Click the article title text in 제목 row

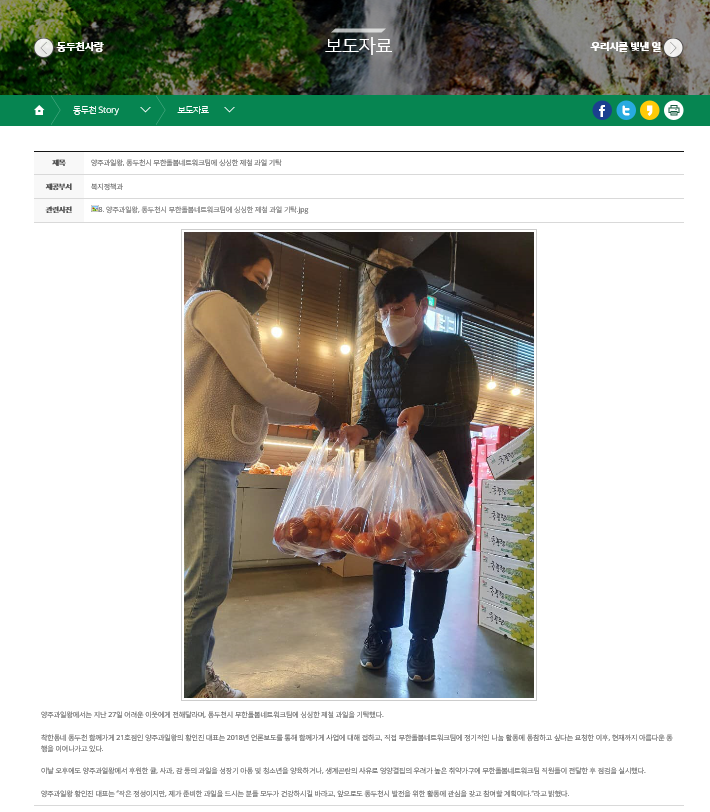click(186, 163)
